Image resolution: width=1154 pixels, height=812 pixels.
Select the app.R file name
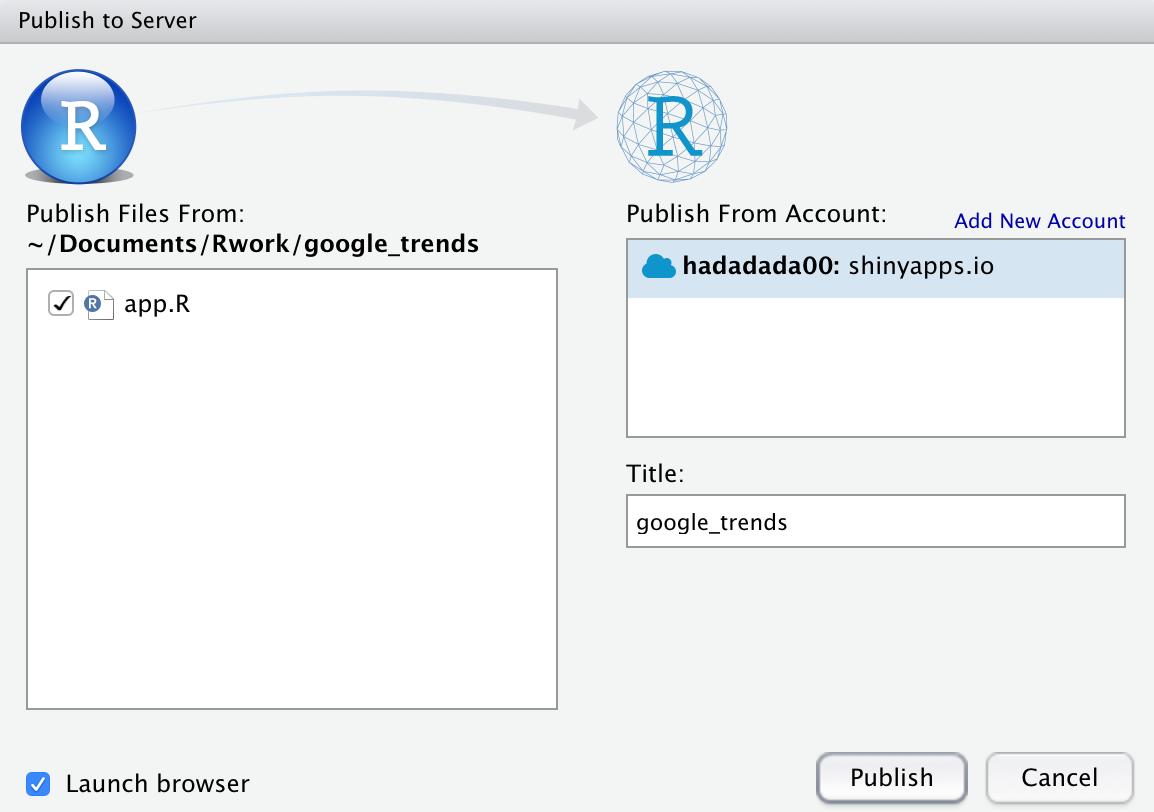(157, 304)
